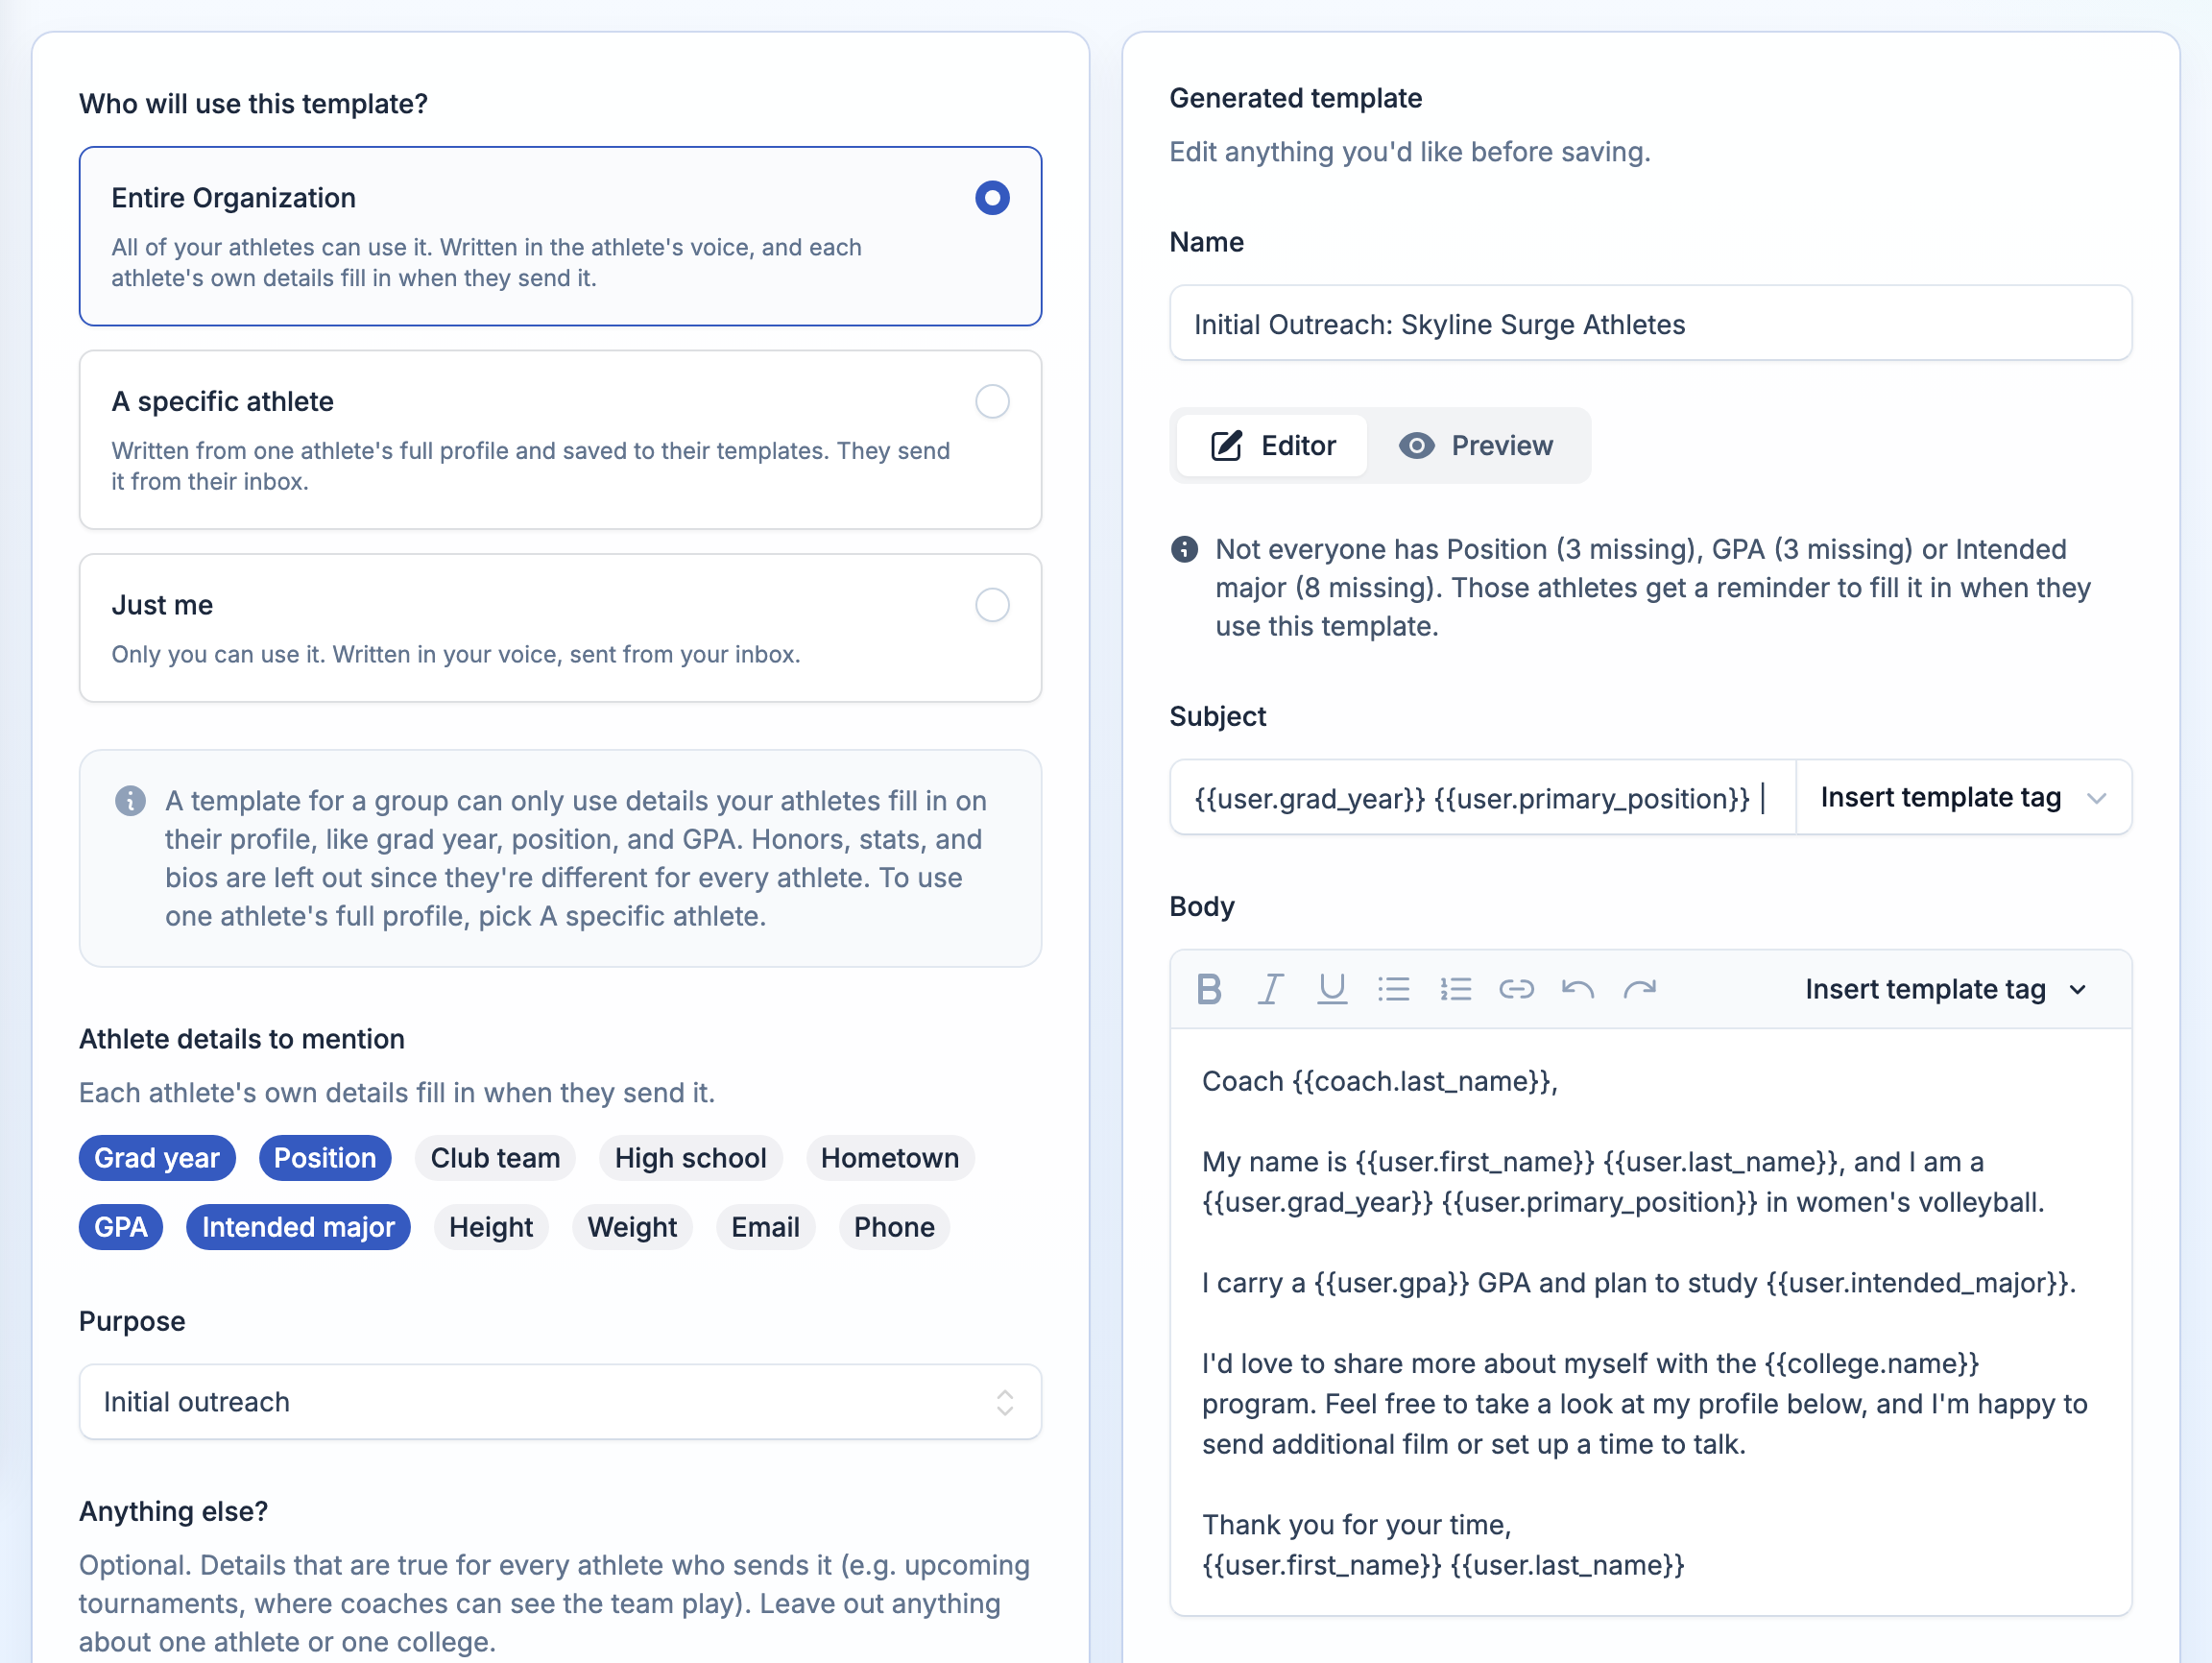Click the 'Athlete details to mention' heading

242,1039
